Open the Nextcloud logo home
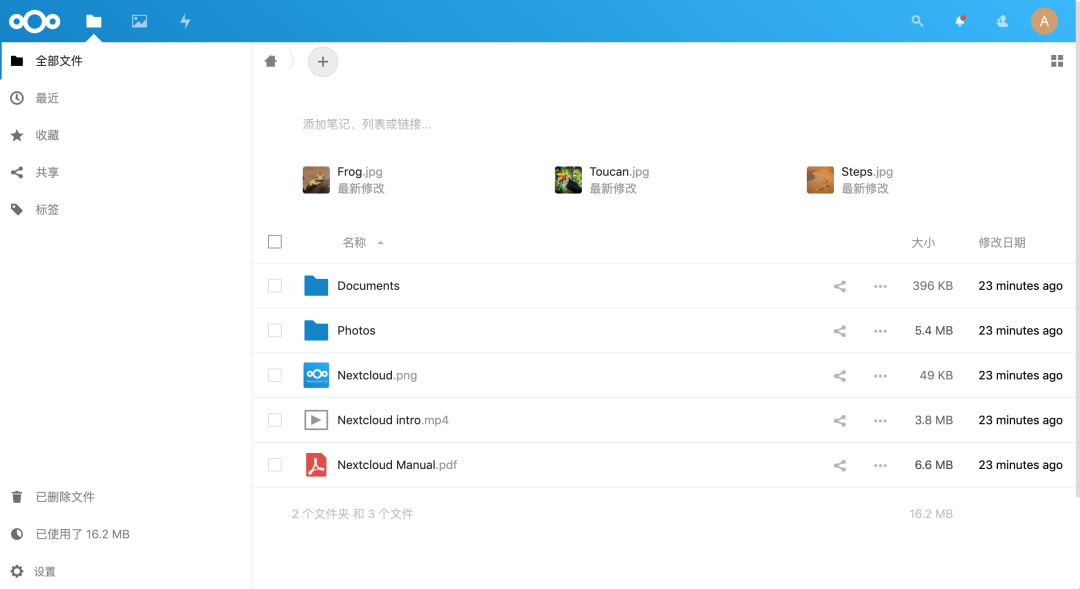Viewport: 1080px width, 589px height. (x=34, y=21)
